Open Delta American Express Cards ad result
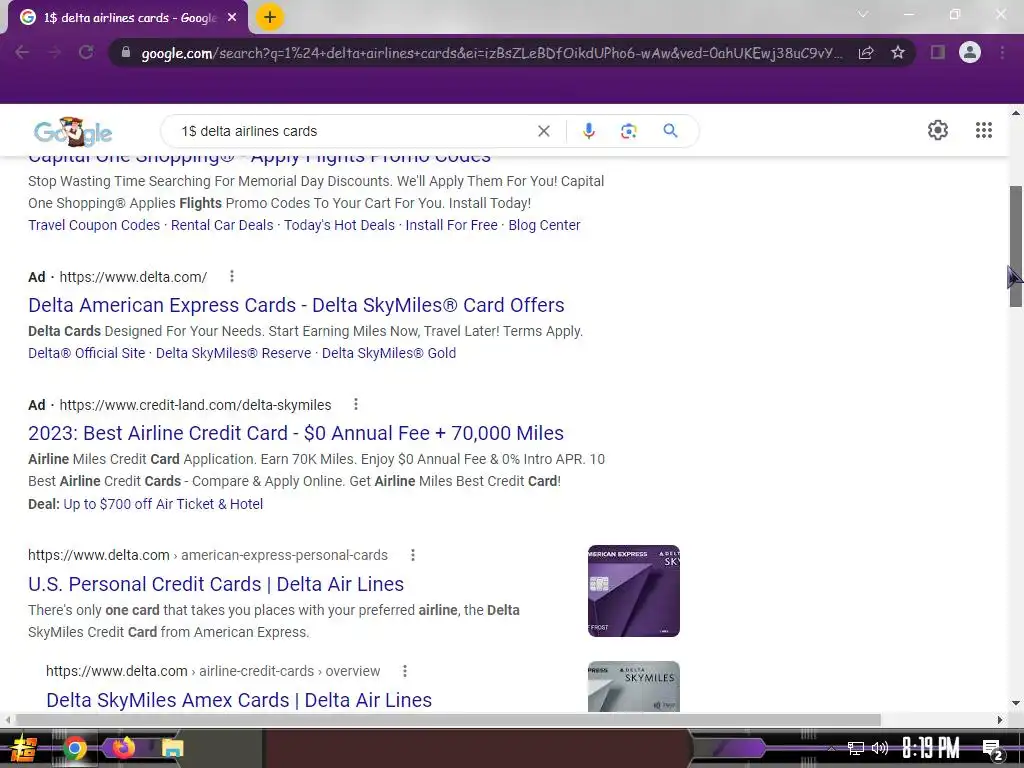This screenshot has height=768, width=1024. coord(296,305)
